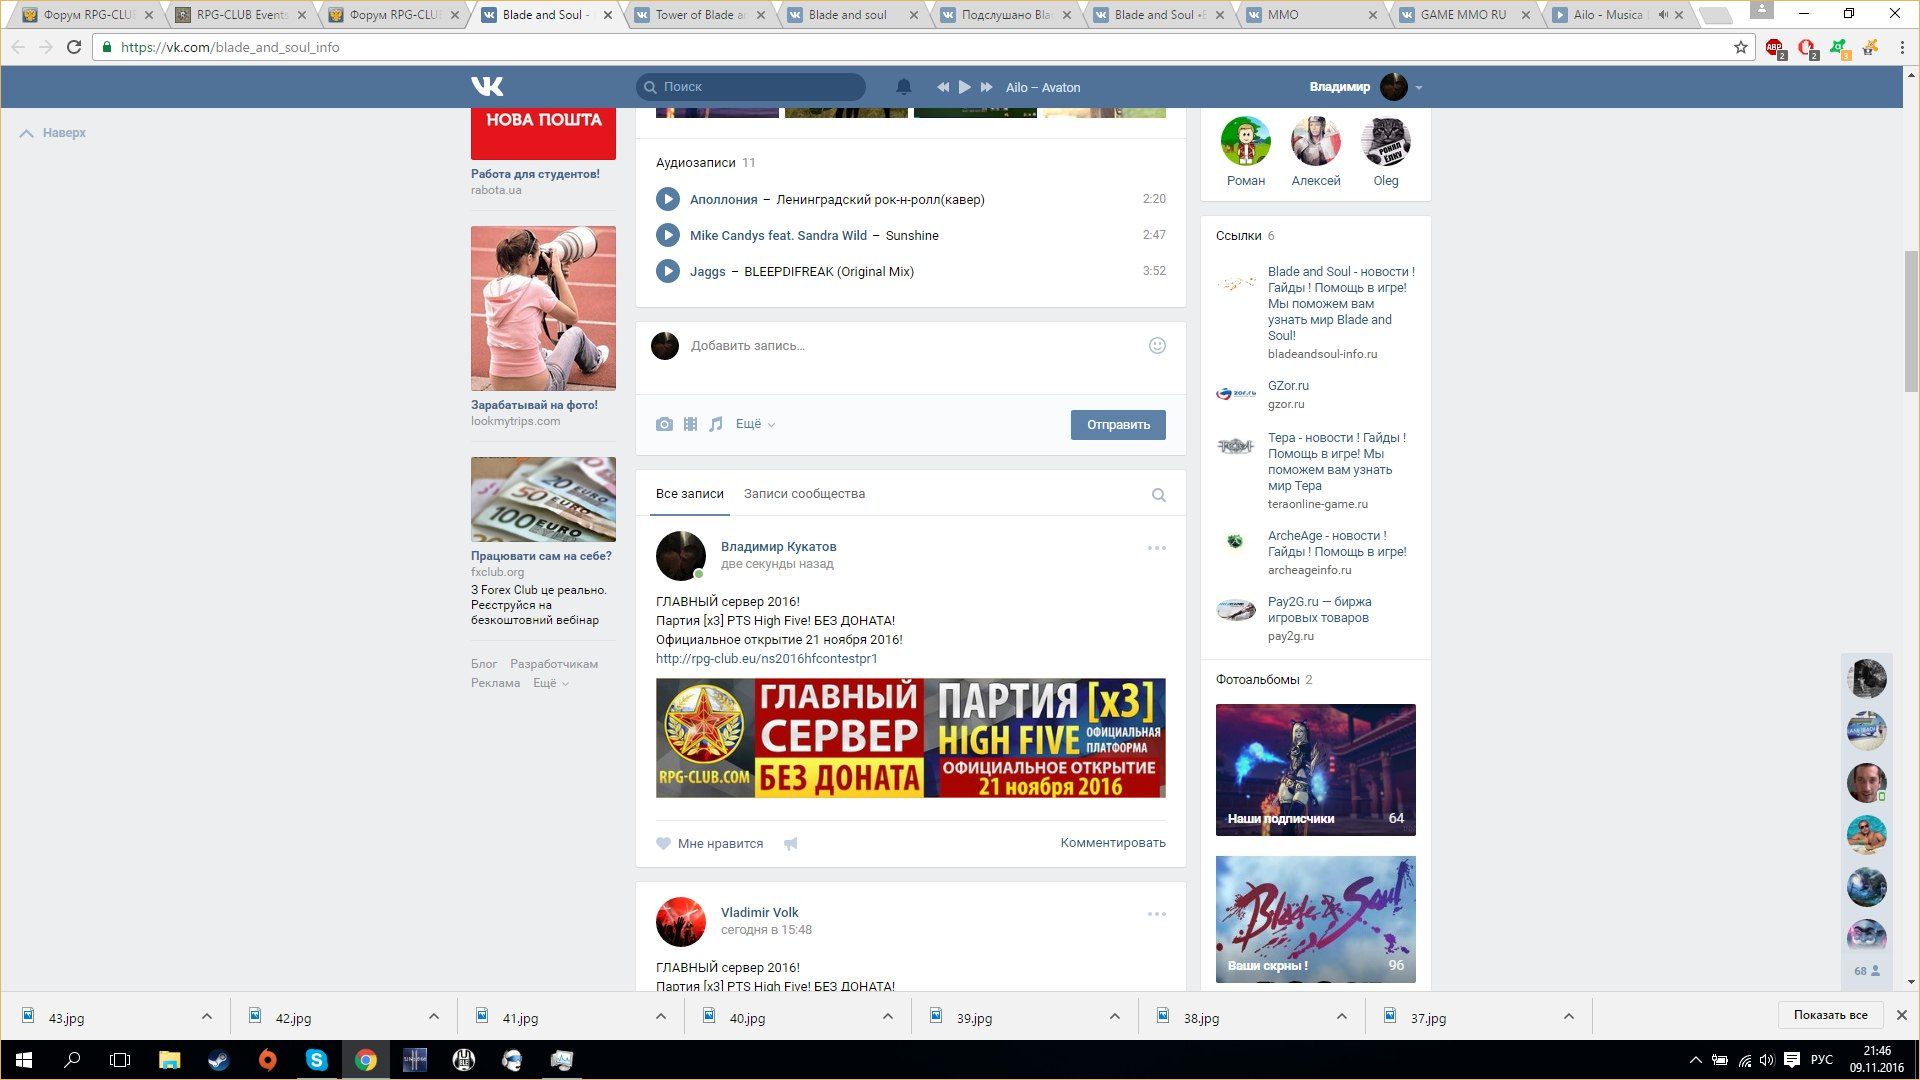Switch to Записи сообщества tab
The image size is (1920, 1080).
pyautogui.click(x=804, y=494)
